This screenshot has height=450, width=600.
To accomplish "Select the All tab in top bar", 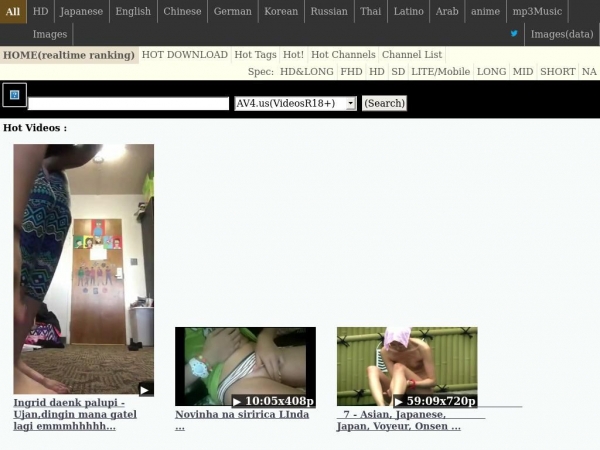I will click(x=13, y=11).
